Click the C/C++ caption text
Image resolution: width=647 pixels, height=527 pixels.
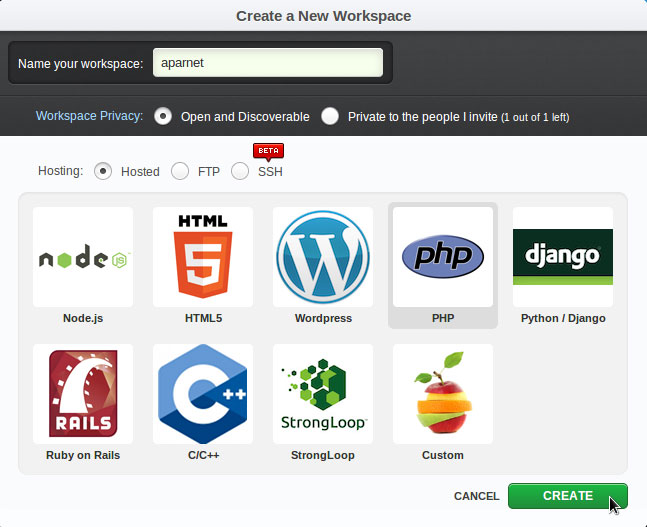(203, 455)
